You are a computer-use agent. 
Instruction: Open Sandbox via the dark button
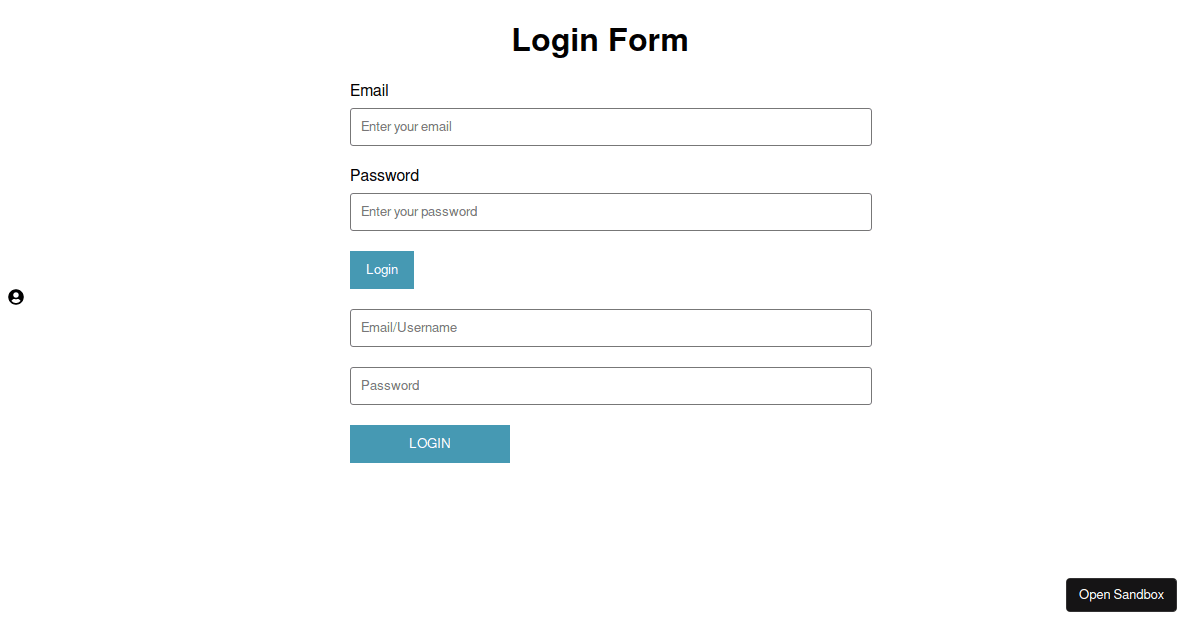coord(1121,595)
